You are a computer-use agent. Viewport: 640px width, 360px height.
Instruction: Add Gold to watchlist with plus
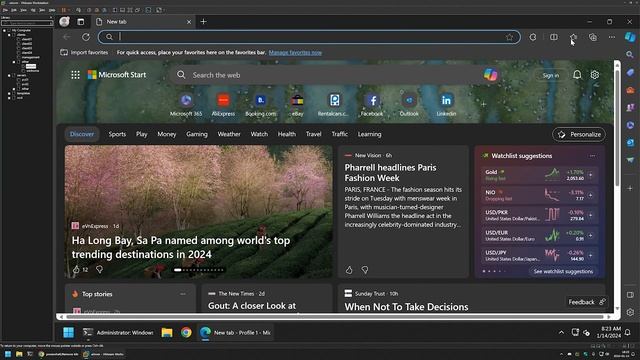coord(591,175)
